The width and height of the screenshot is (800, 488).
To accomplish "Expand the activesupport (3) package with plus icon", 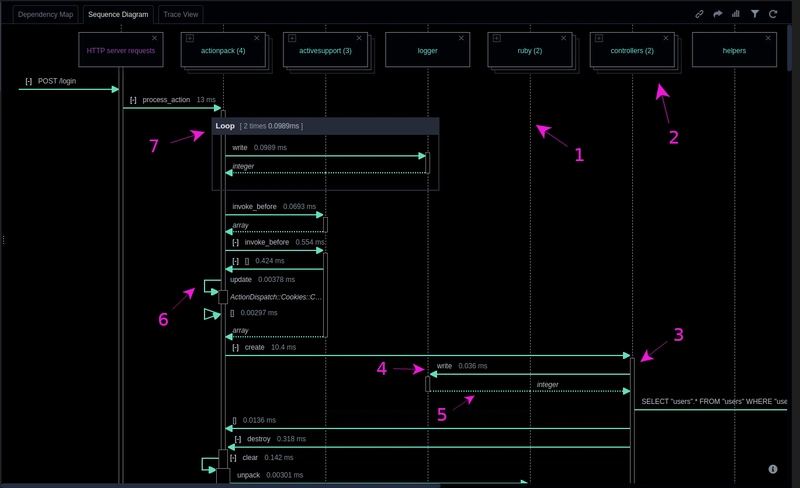I will point(292,38).
